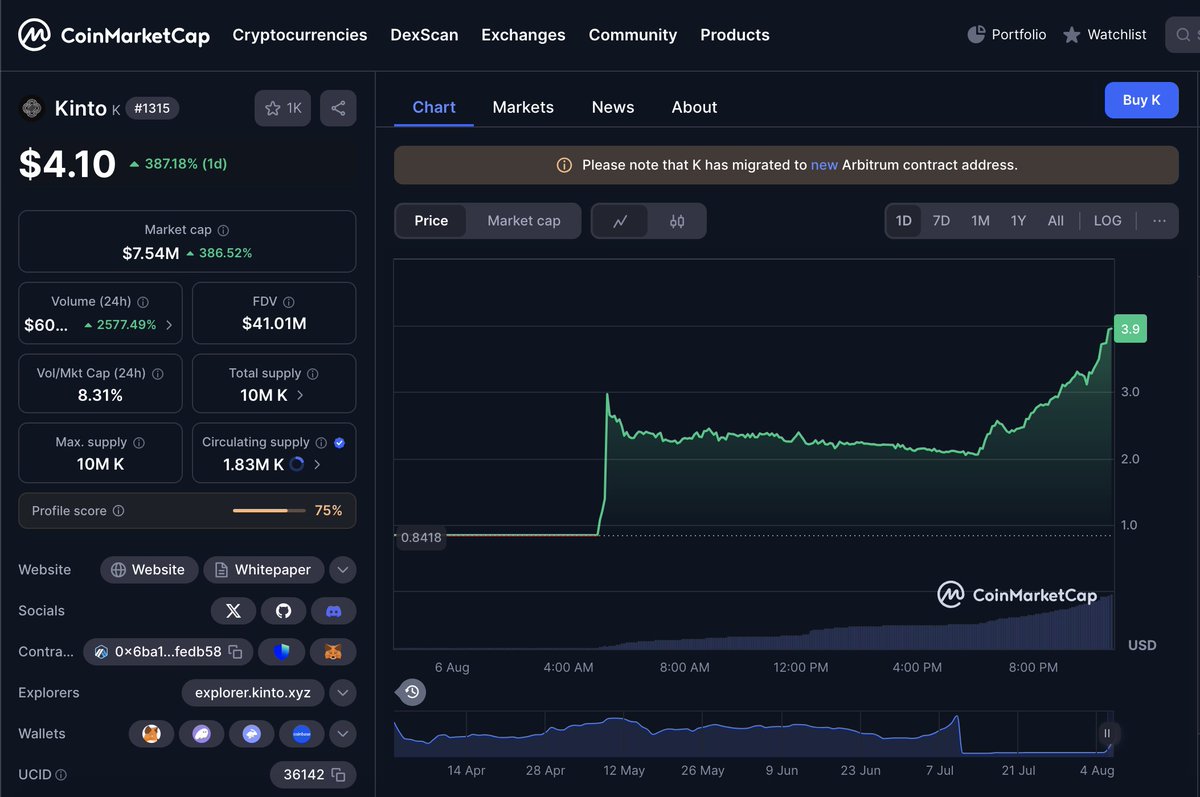Click the Profile score progress bar
This screenshot has height=797, width=1200.
[270, 511]
